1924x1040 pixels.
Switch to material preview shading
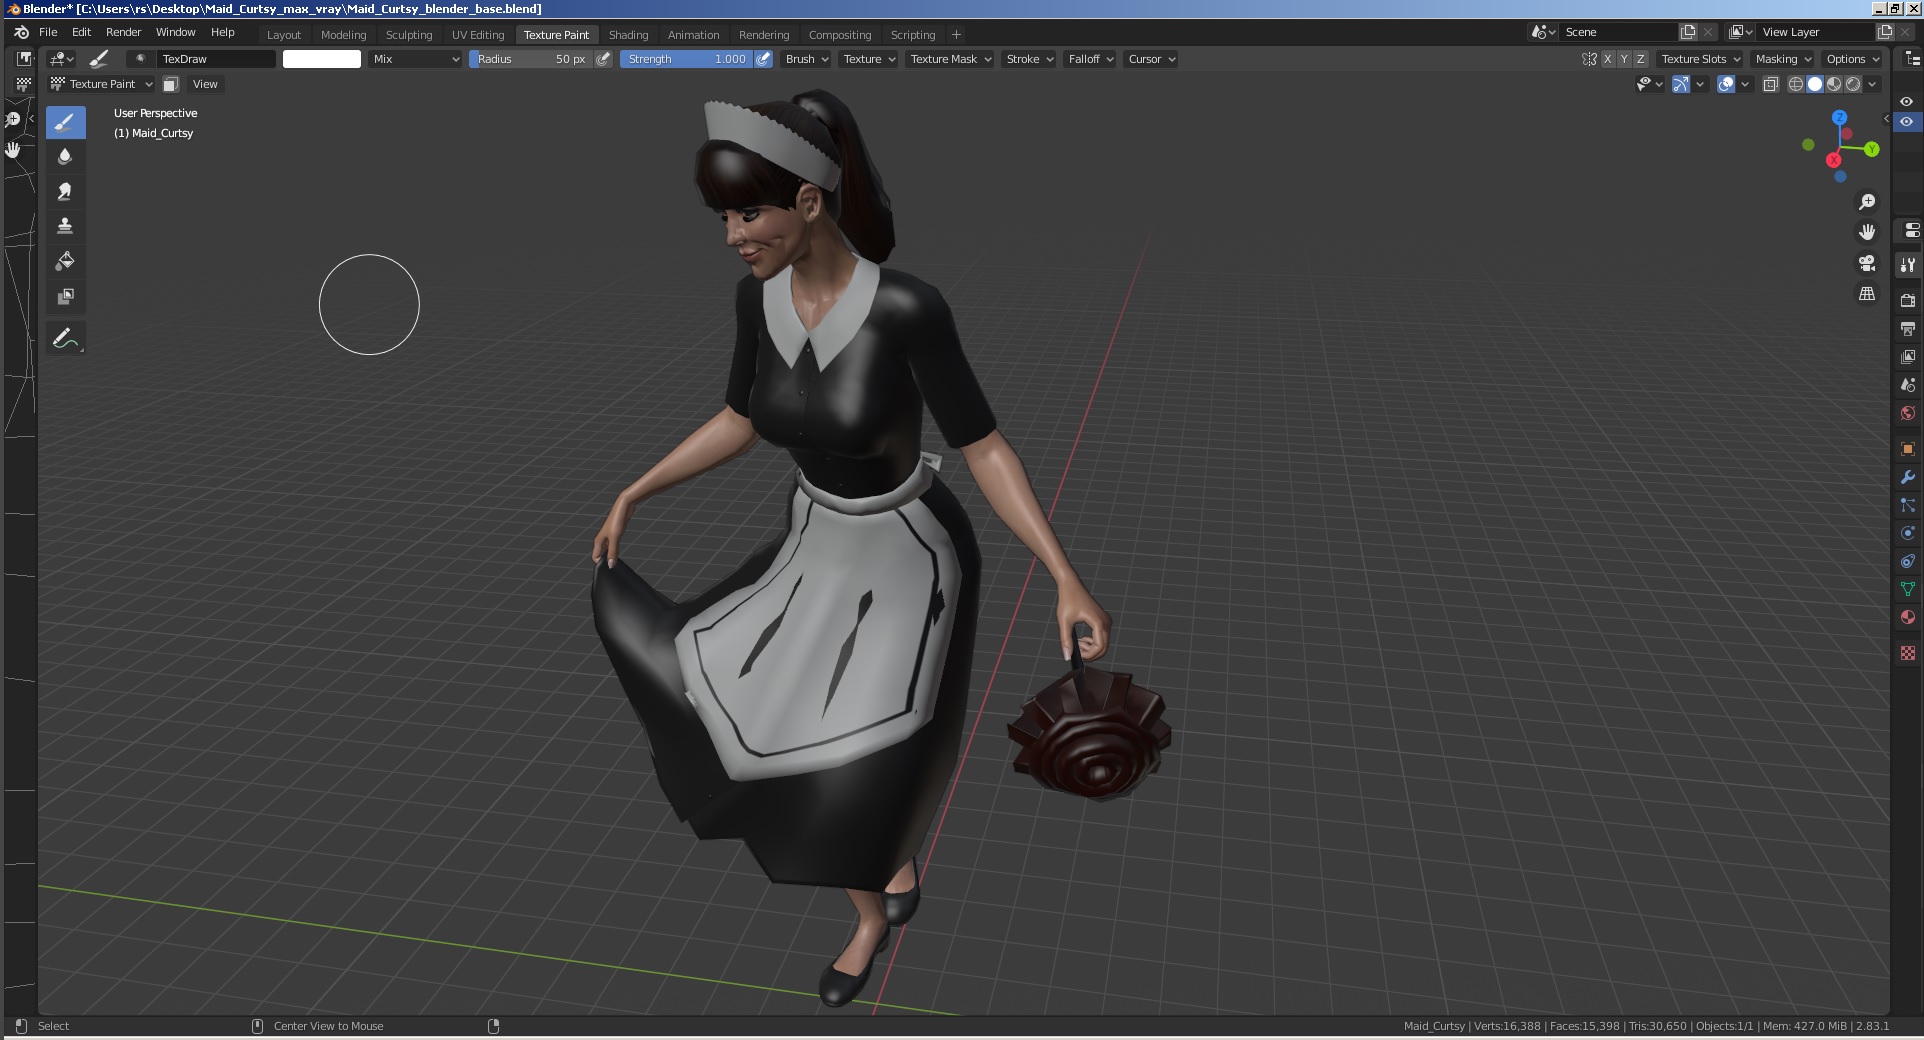(x=1834, y=84)
